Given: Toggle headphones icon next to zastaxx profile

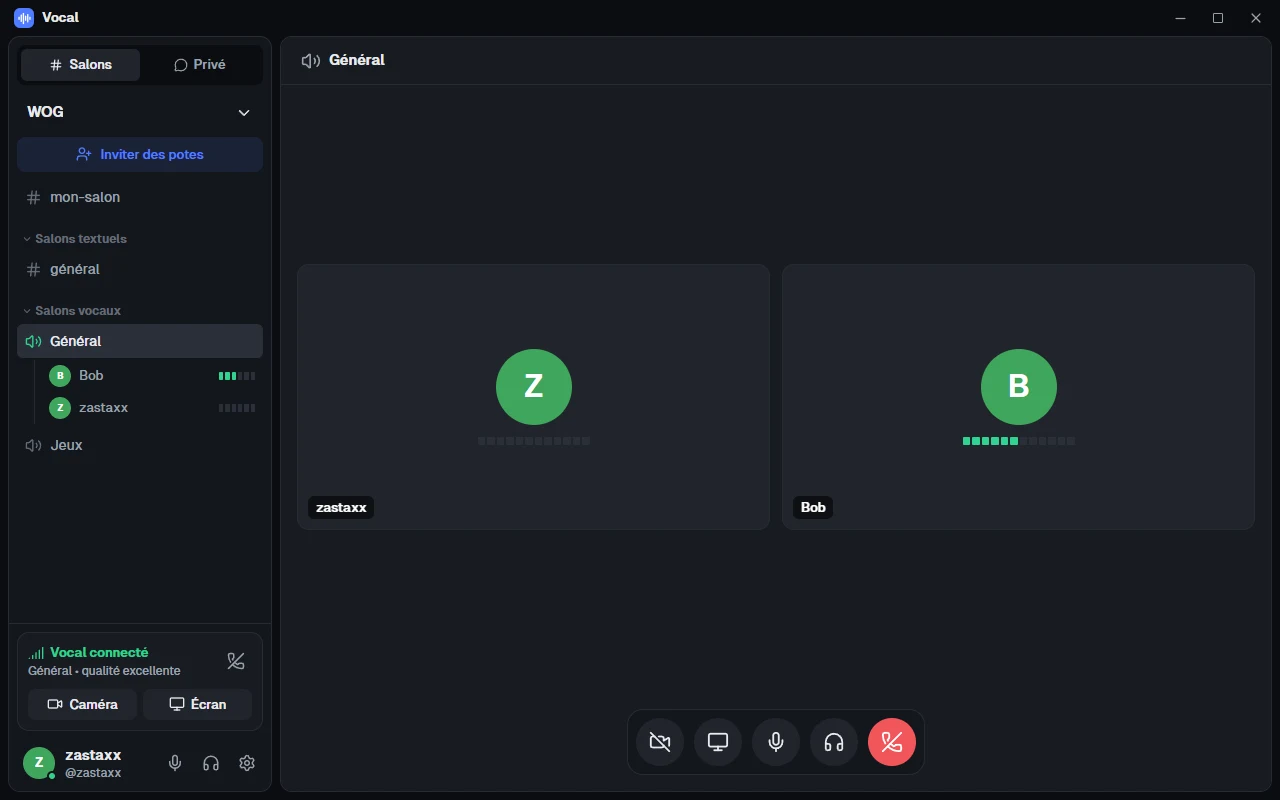Looking at the screenshot, I should coord(211,763).
